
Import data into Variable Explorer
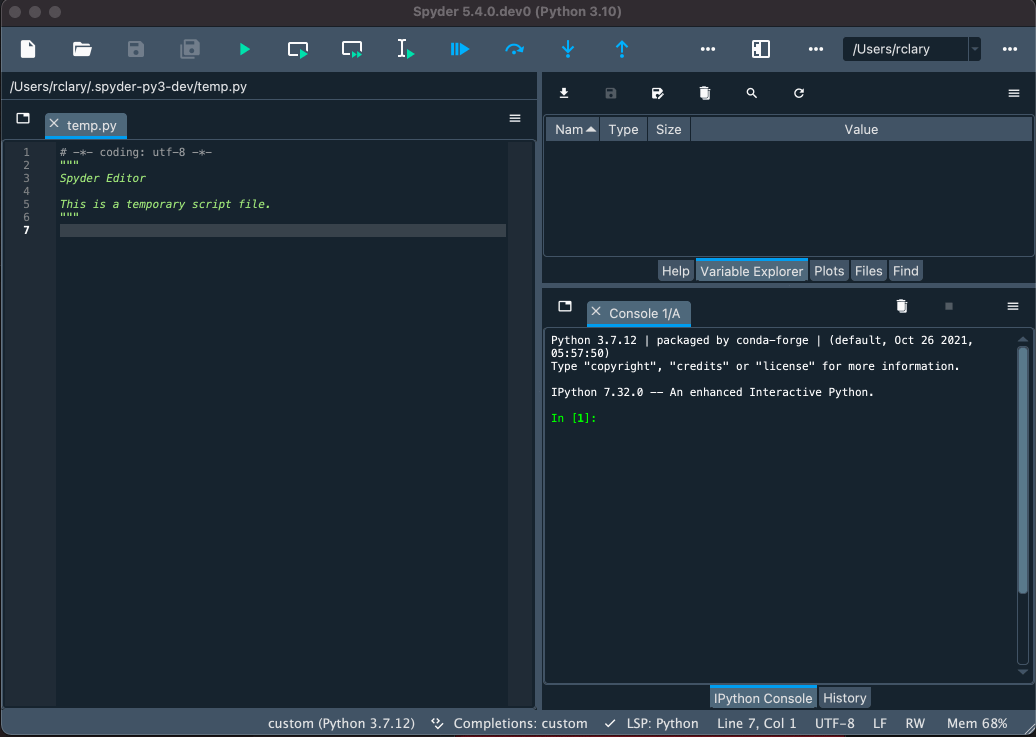pyautogui.click(x=564, y=93)
